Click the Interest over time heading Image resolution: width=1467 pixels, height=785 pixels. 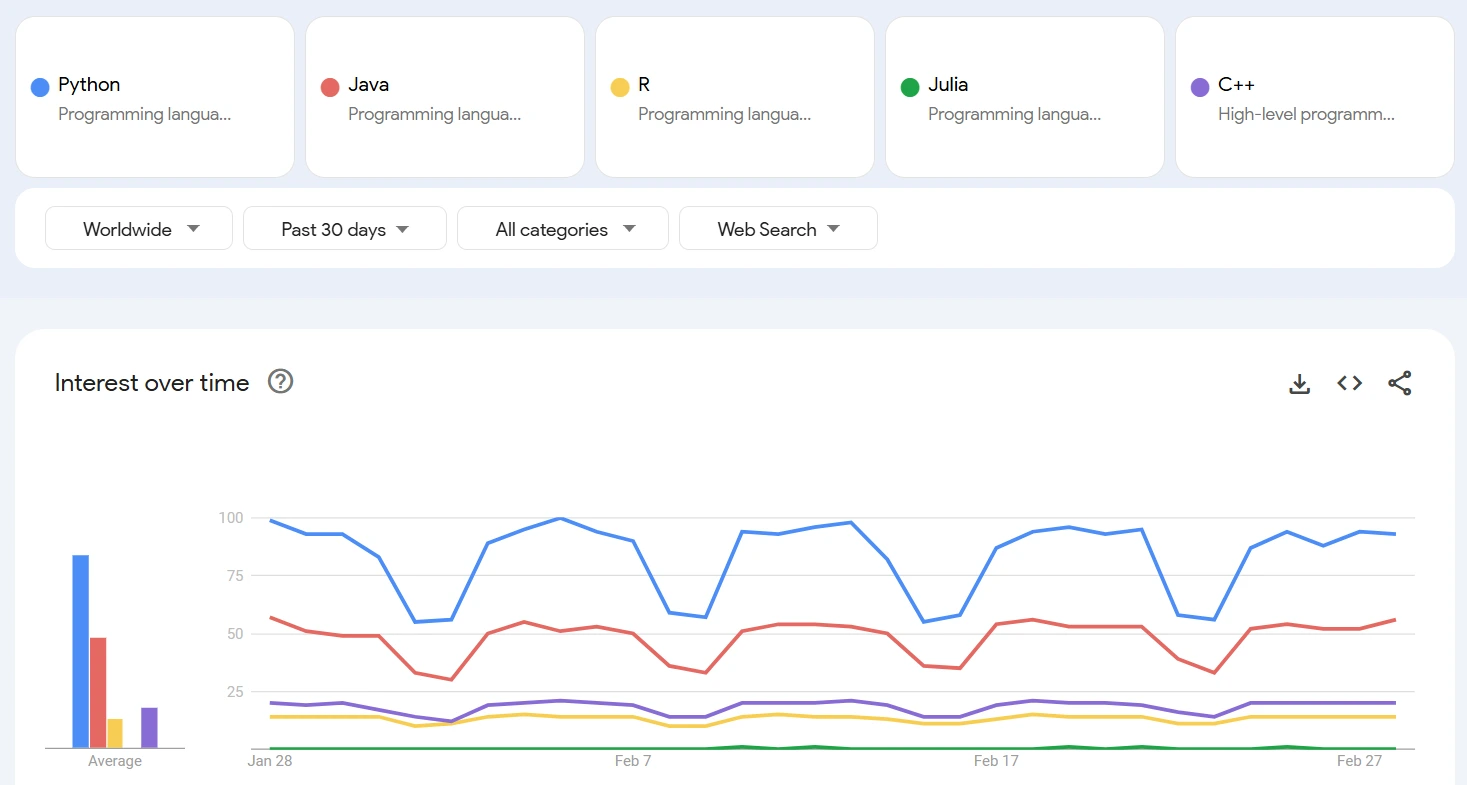point(152,383)
